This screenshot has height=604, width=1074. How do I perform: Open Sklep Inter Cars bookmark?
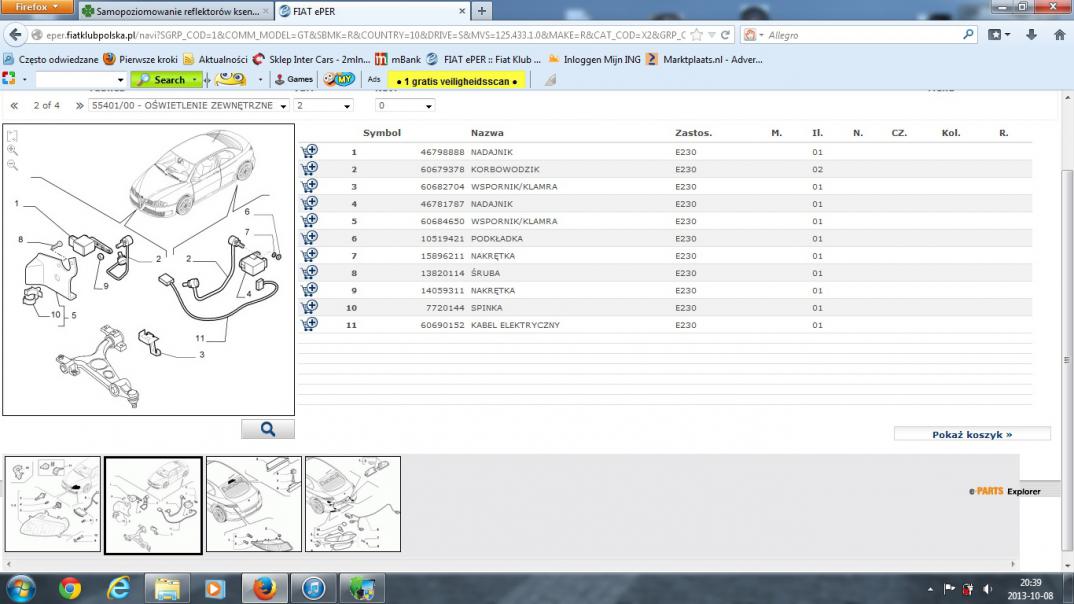[x=311, y=60]
